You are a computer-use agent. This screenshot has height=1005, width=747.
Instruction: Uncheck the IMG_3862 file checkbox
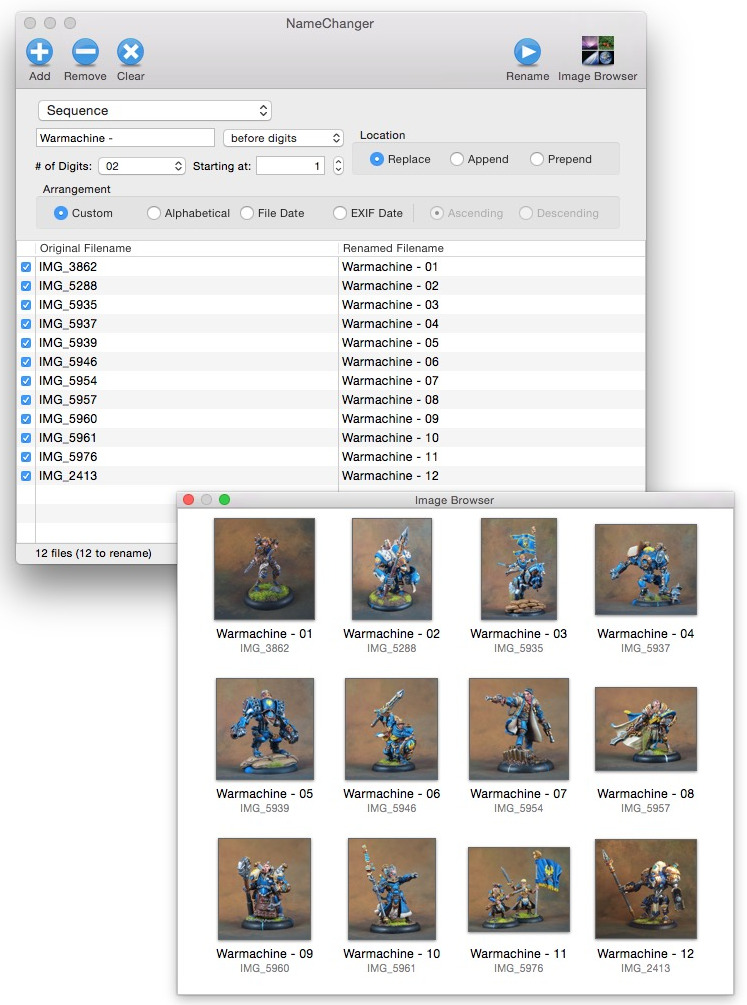[x=26, y=267]
